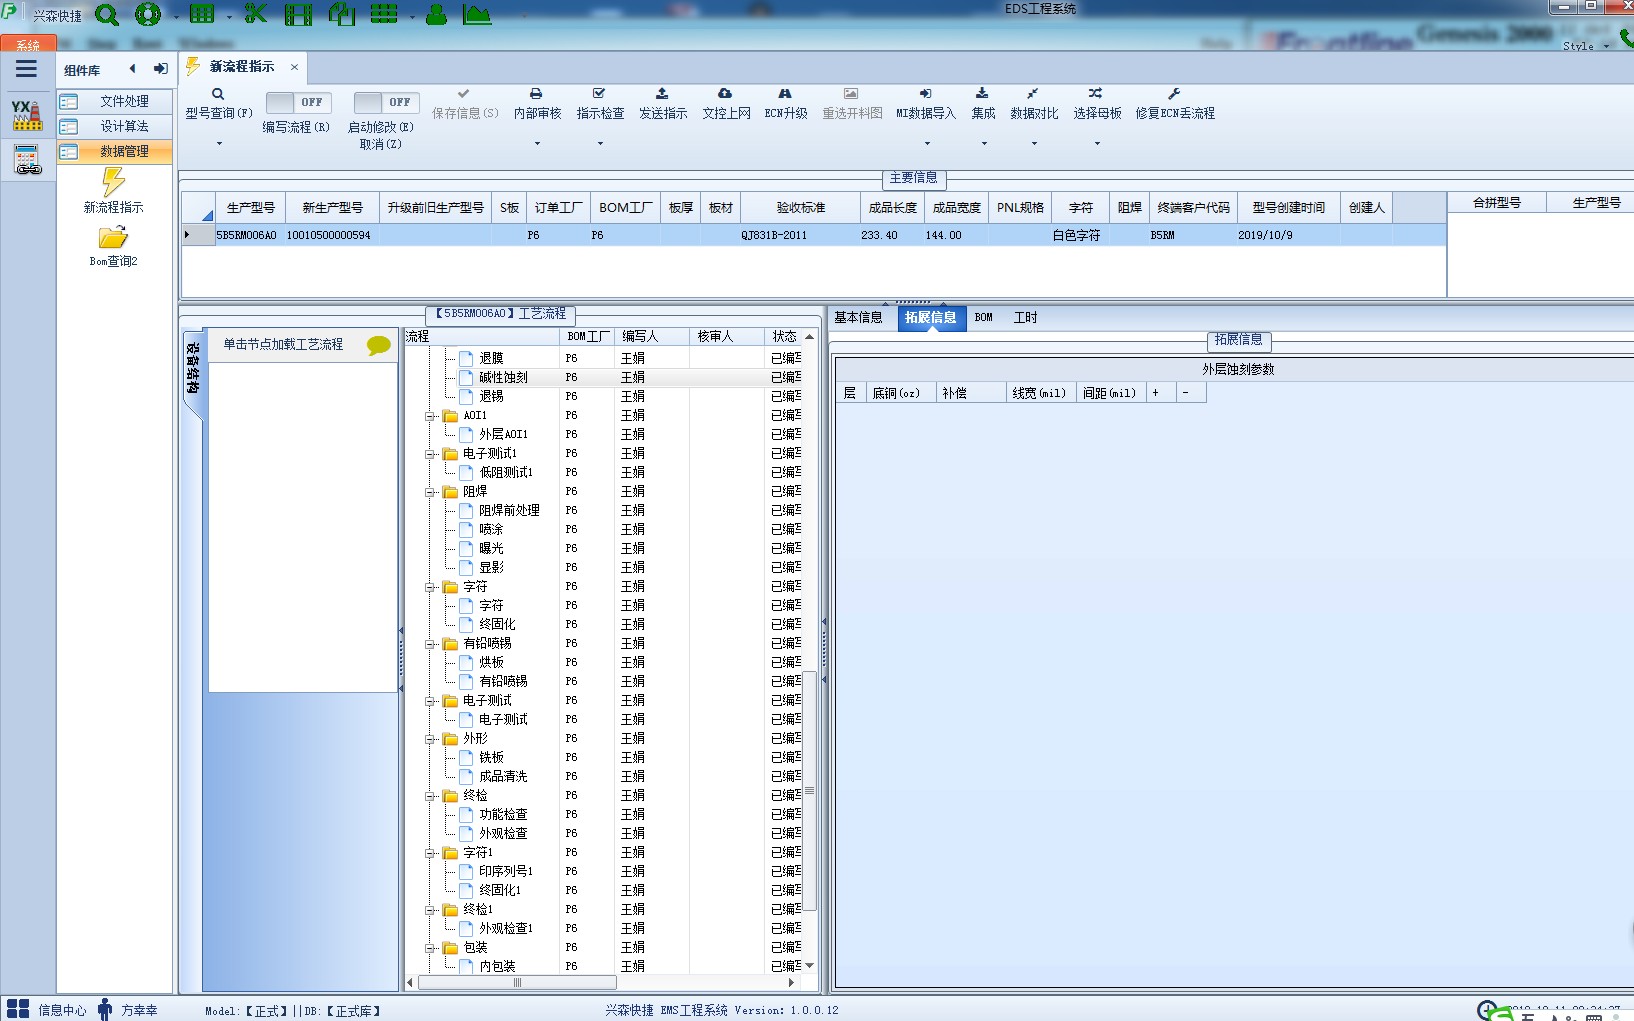
Task: Click the YX factory sidebar icon
Action: [27, 115]
